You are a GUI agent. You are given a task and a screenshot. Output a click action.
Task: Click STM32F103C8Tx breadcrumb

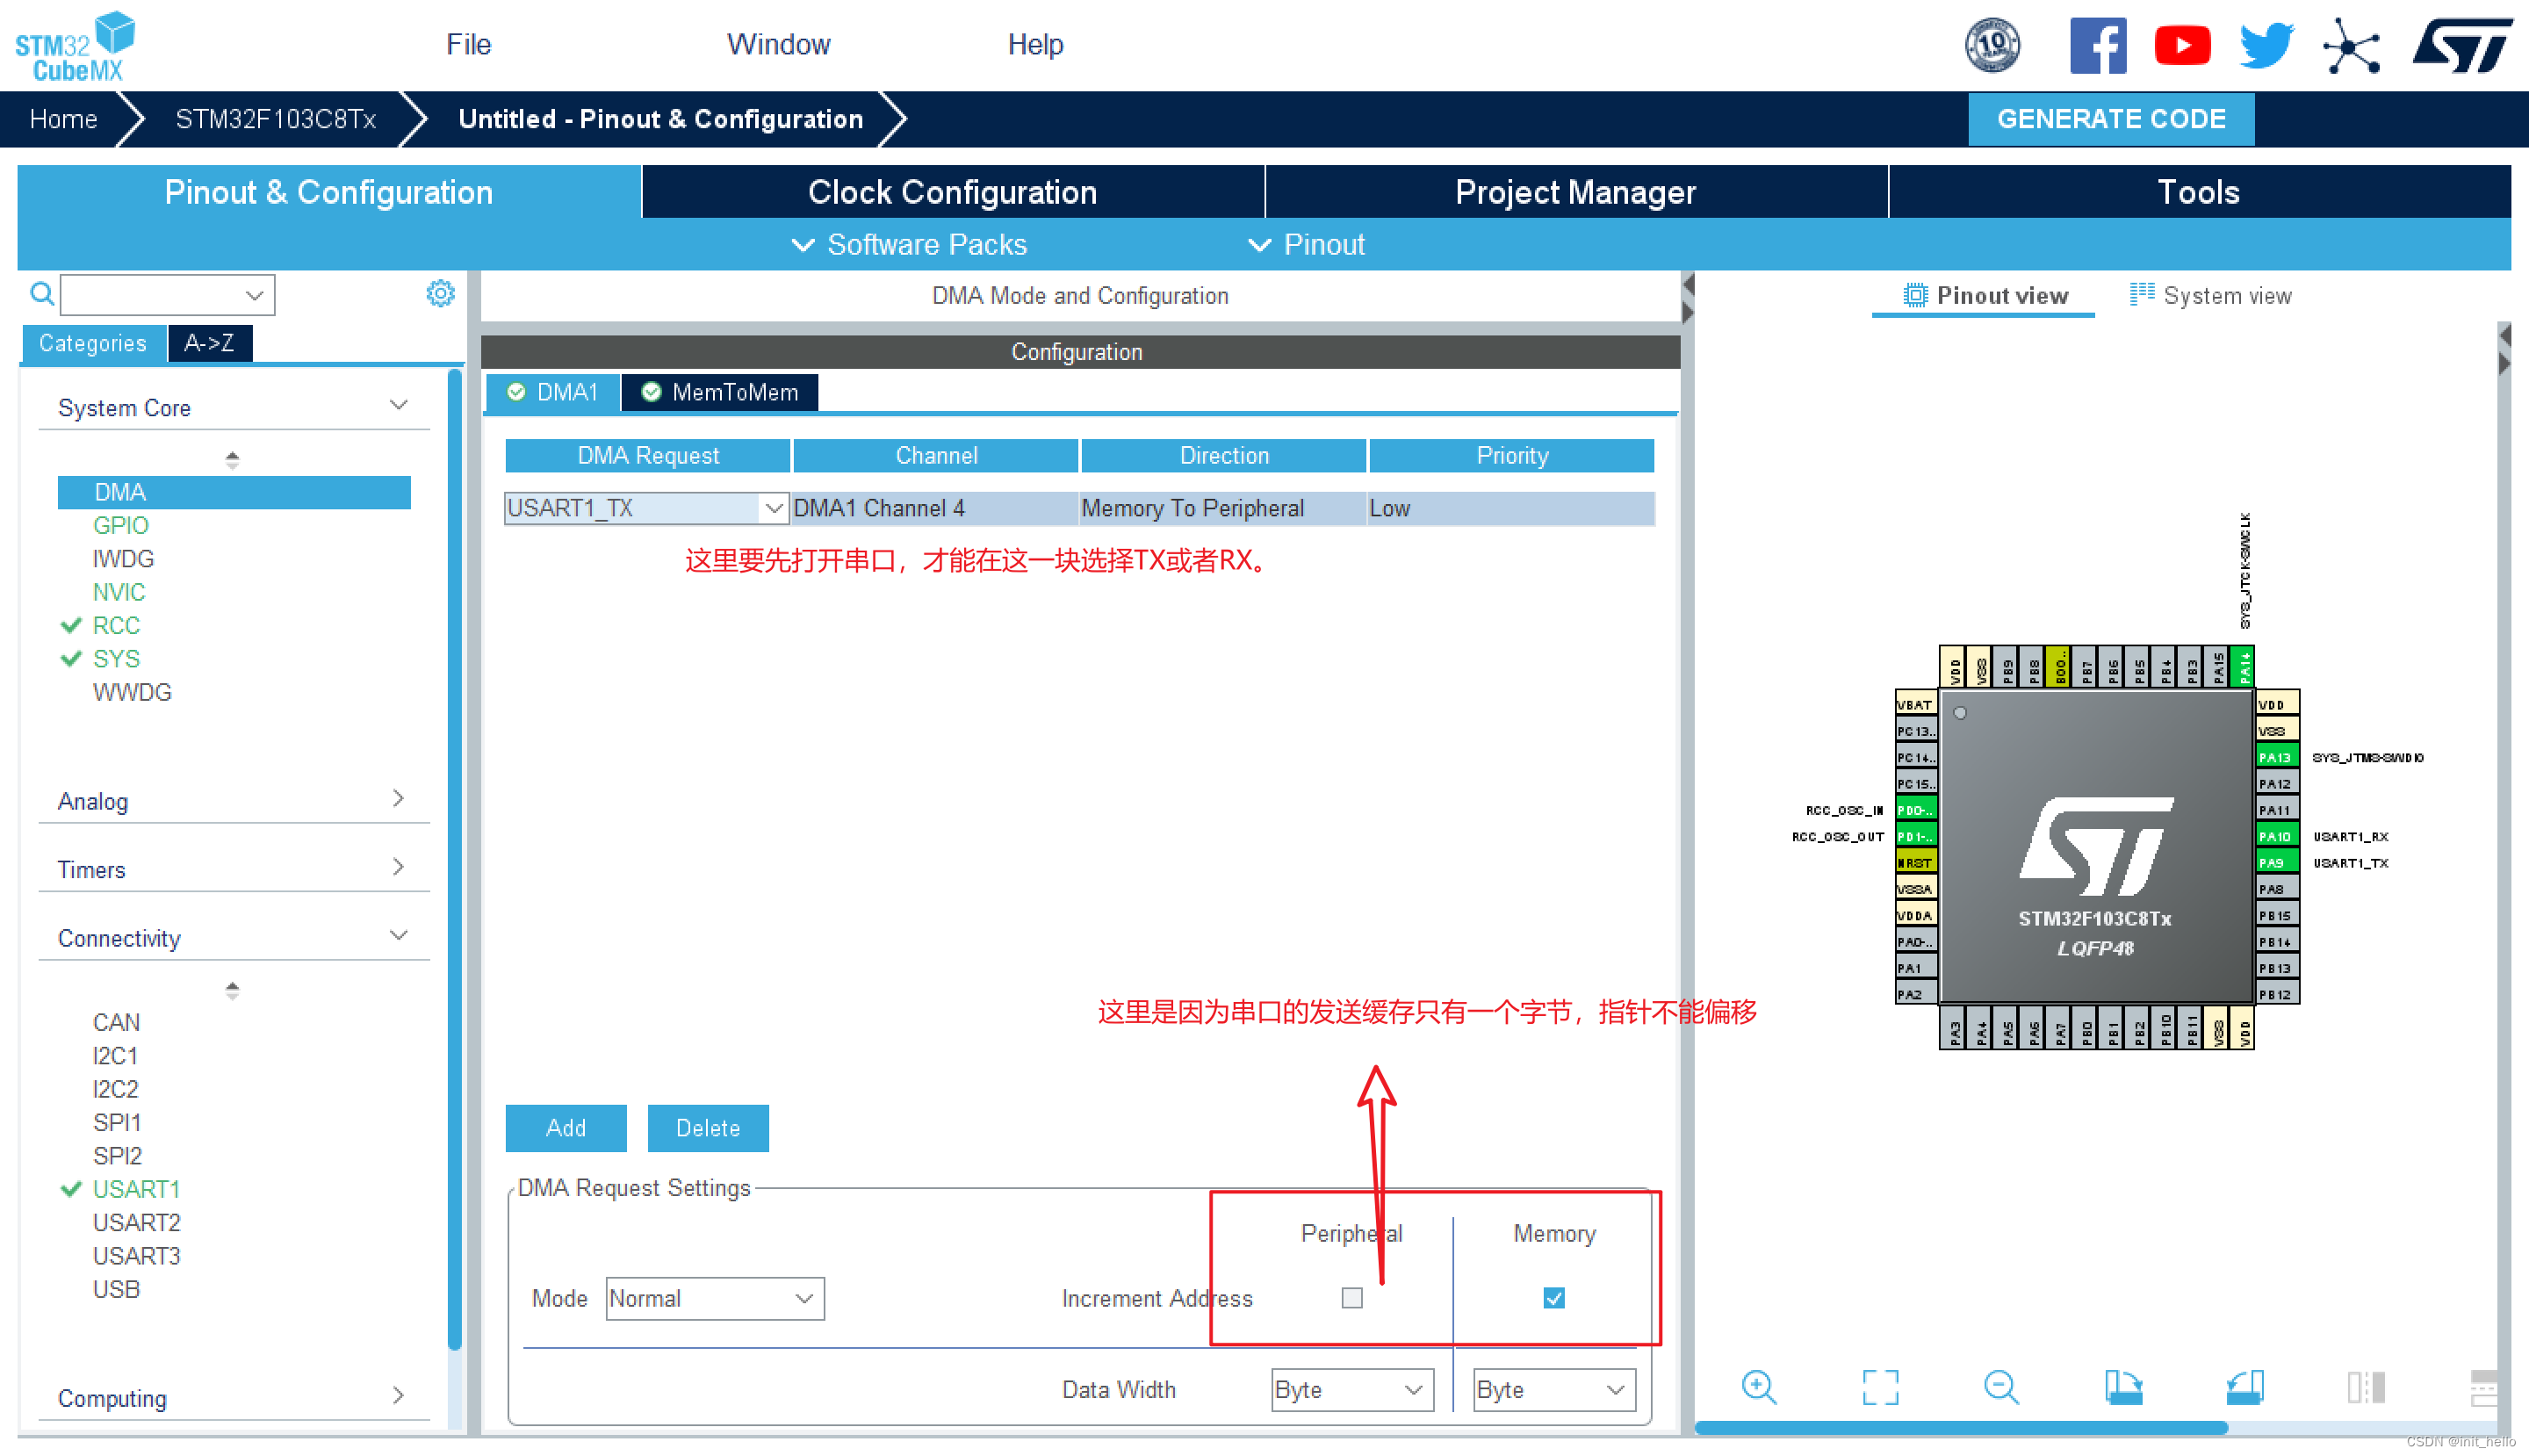(x=275, y=119)
